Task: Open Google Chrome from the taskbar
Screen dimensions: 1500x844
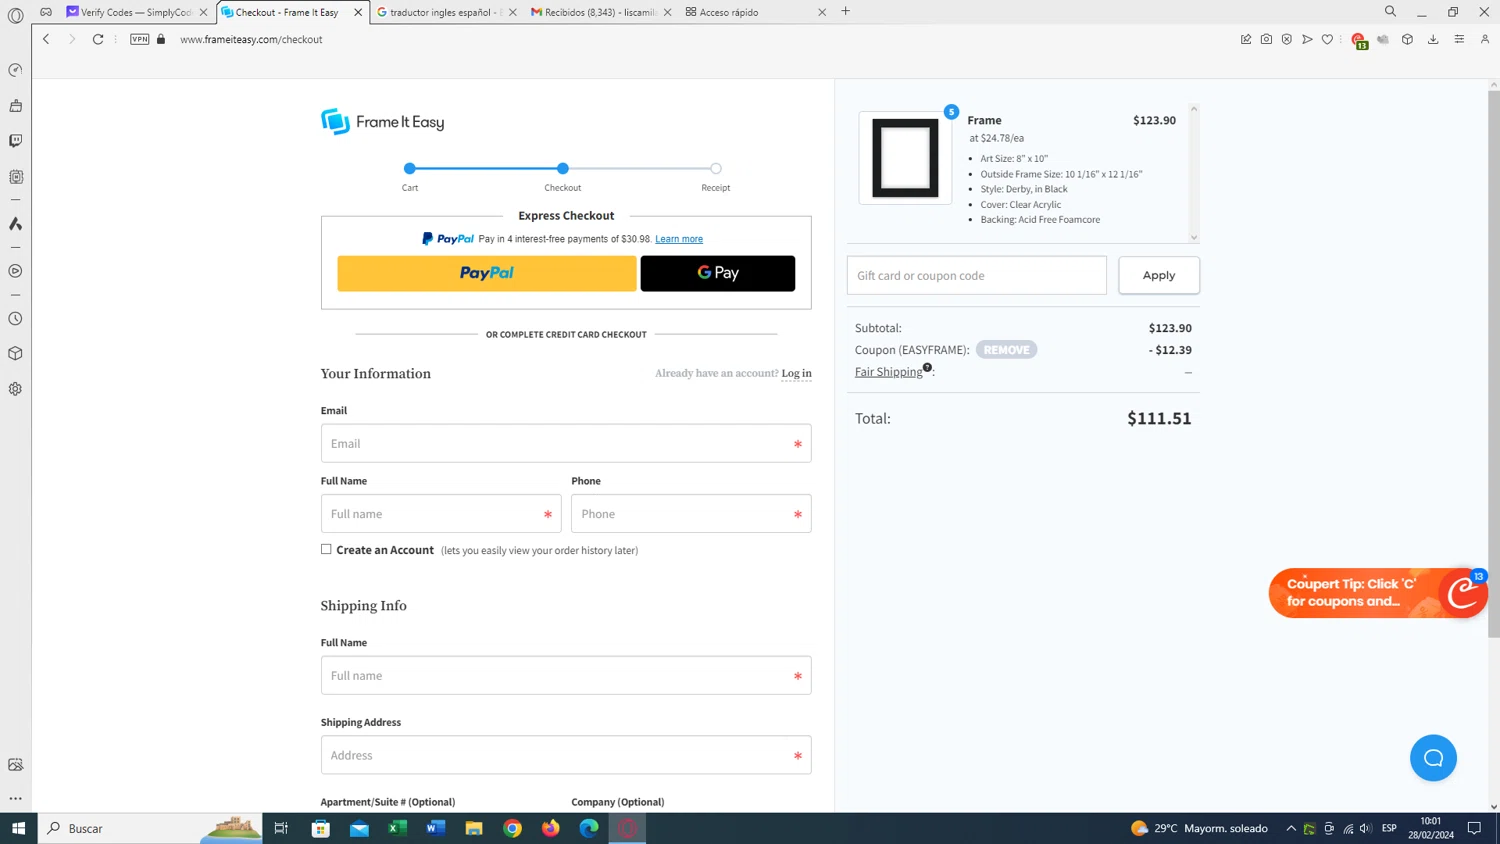Action: point(512,828)
